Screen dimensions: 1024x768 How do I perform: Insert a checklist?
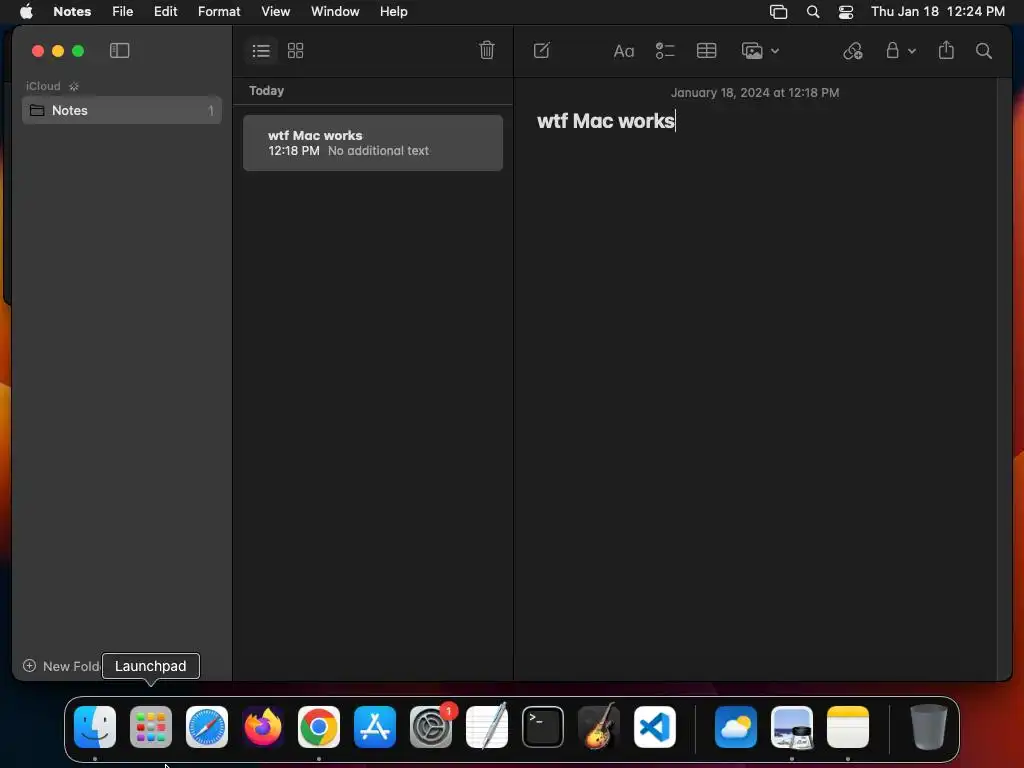coord(665,50)
